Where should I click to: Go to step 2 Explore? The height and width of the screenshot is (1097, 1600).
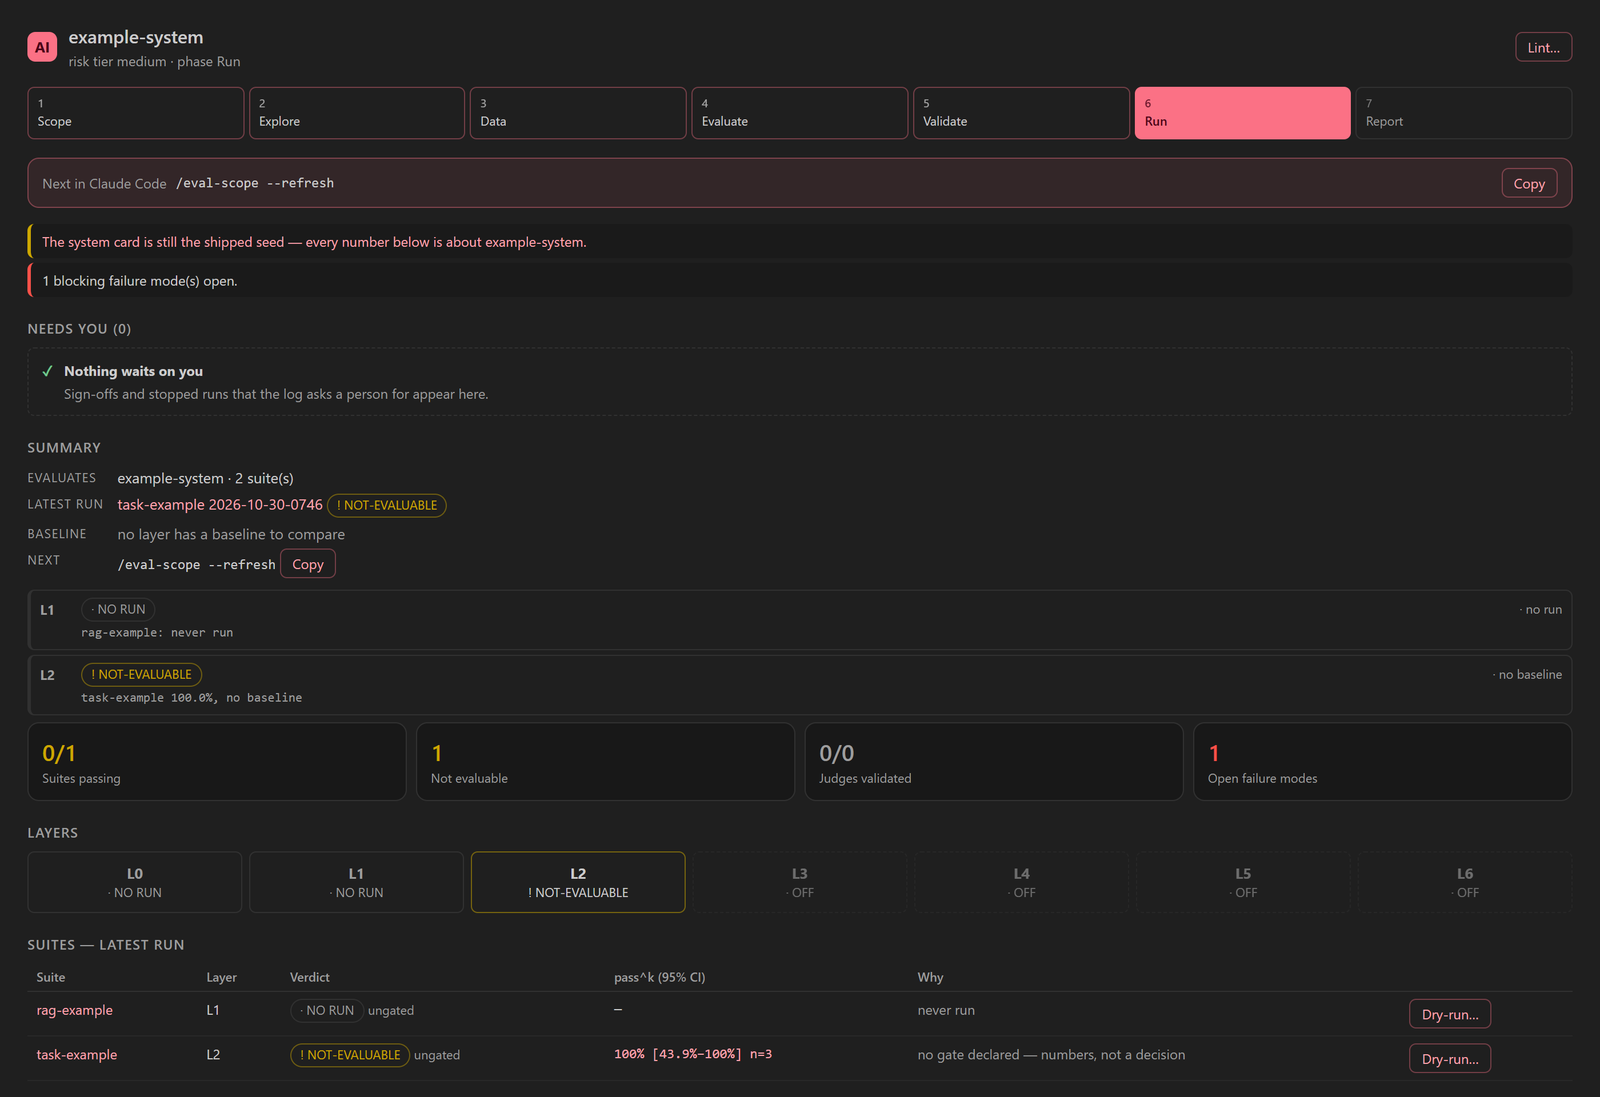357,113
